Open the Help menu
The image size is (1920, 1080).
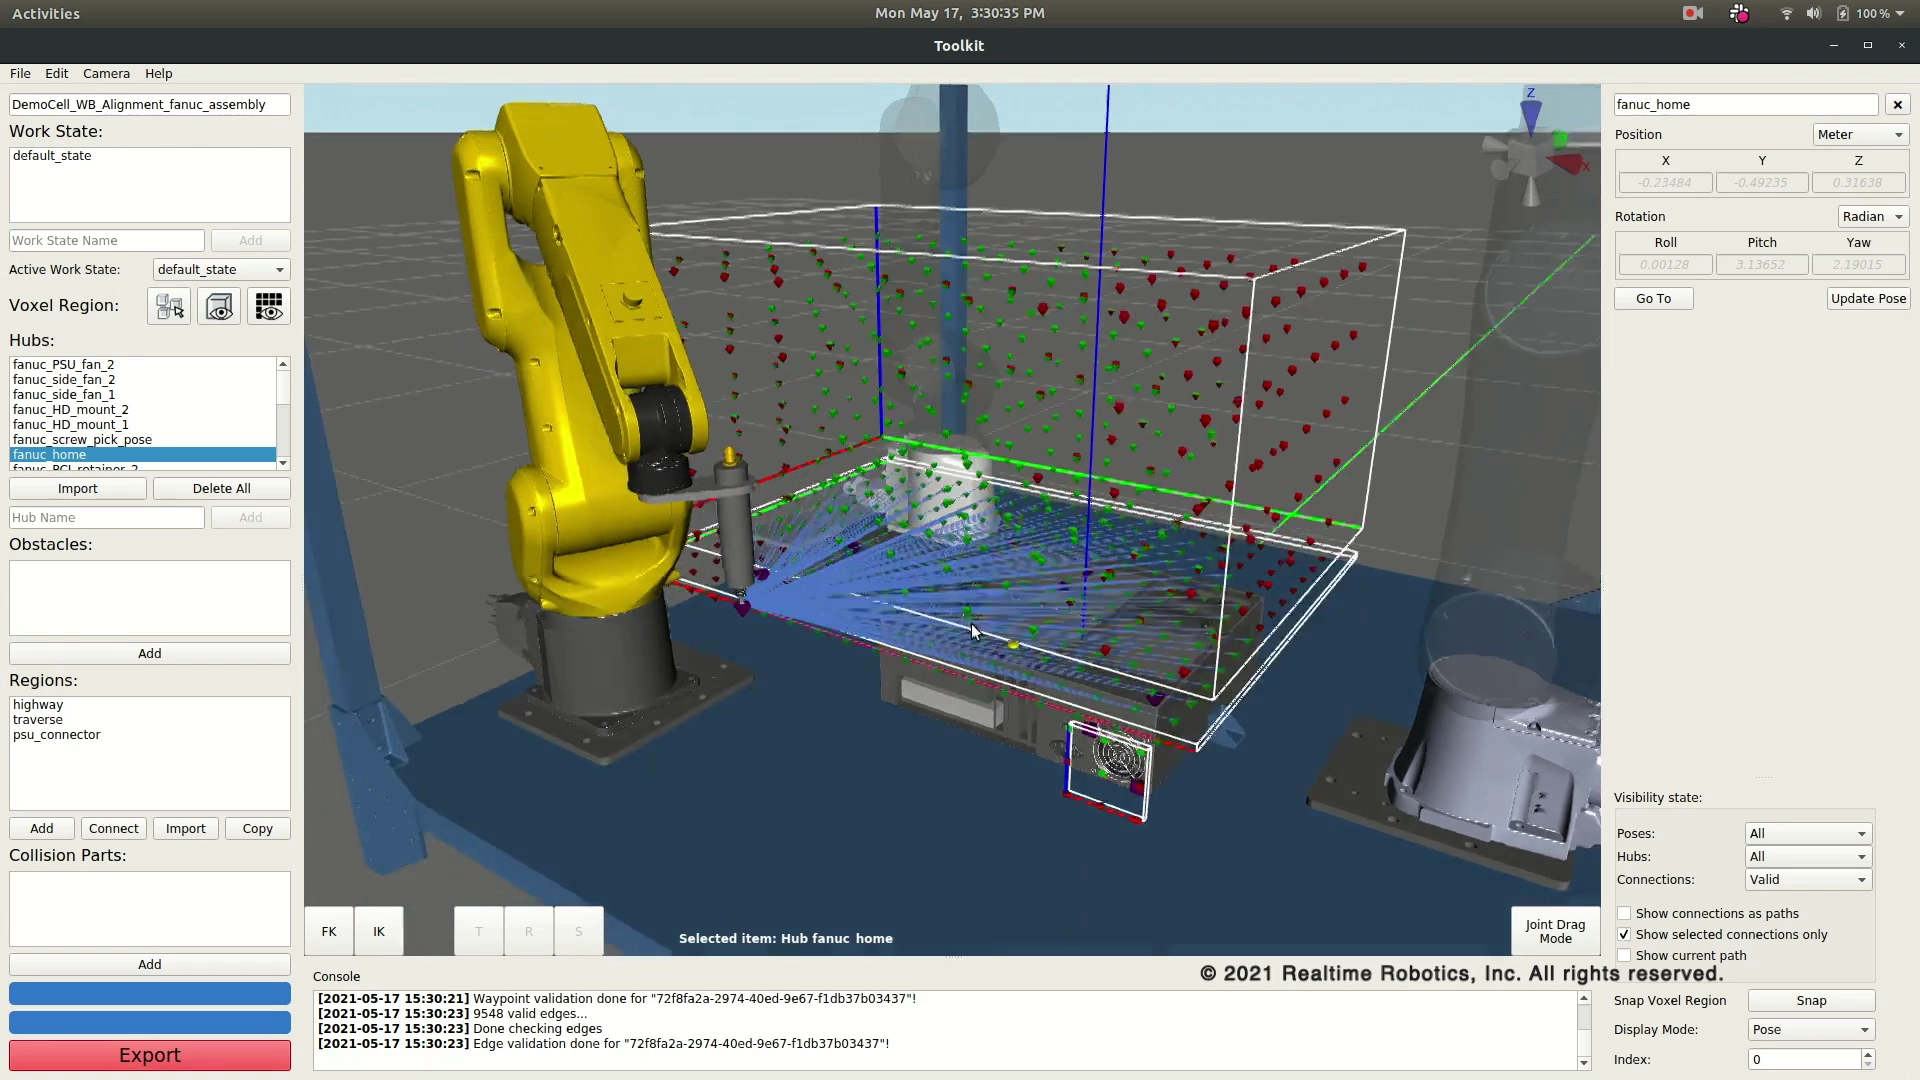[158, 74]
